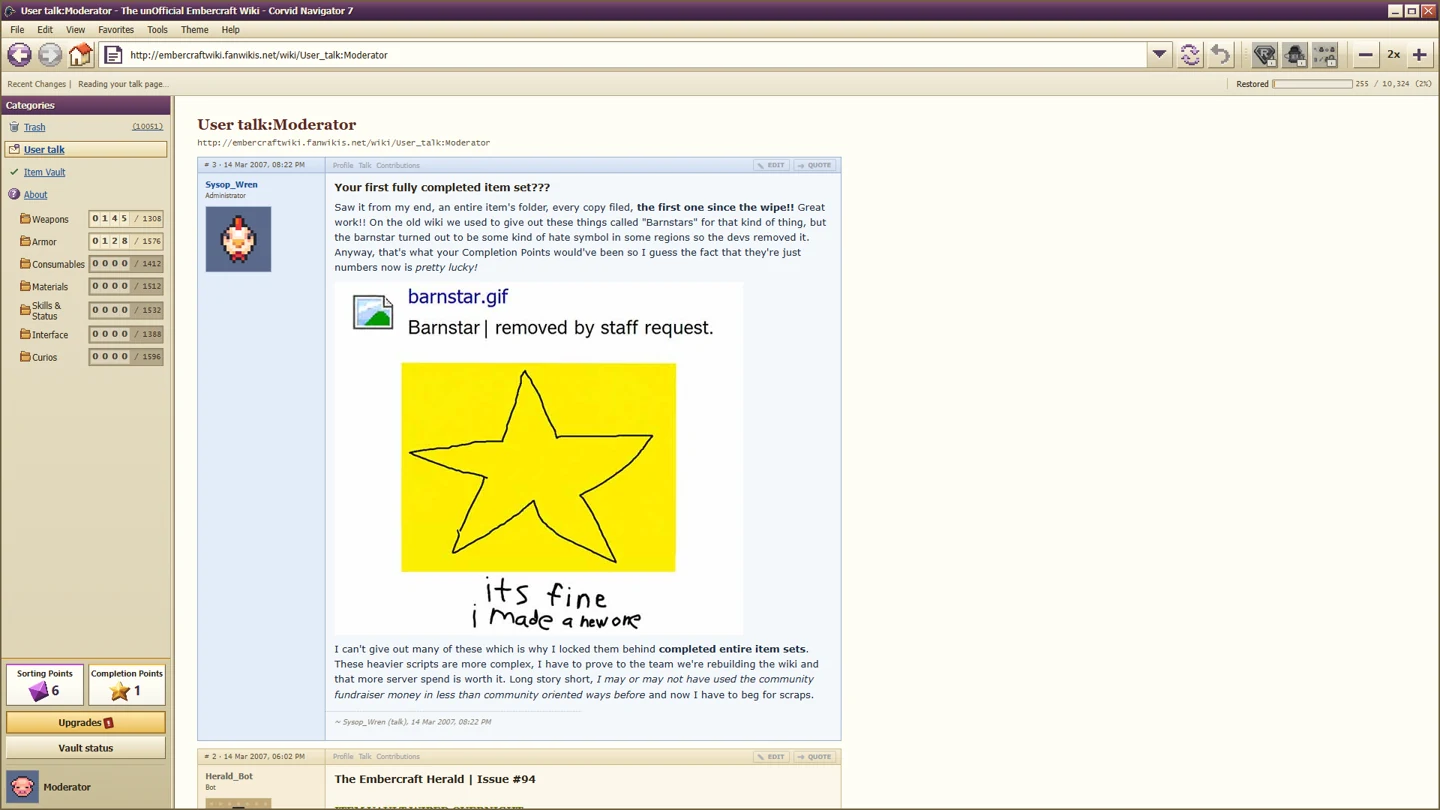The image size is (1440, 810).
Task: Open the Consumables folder icon
Action: 25,264
